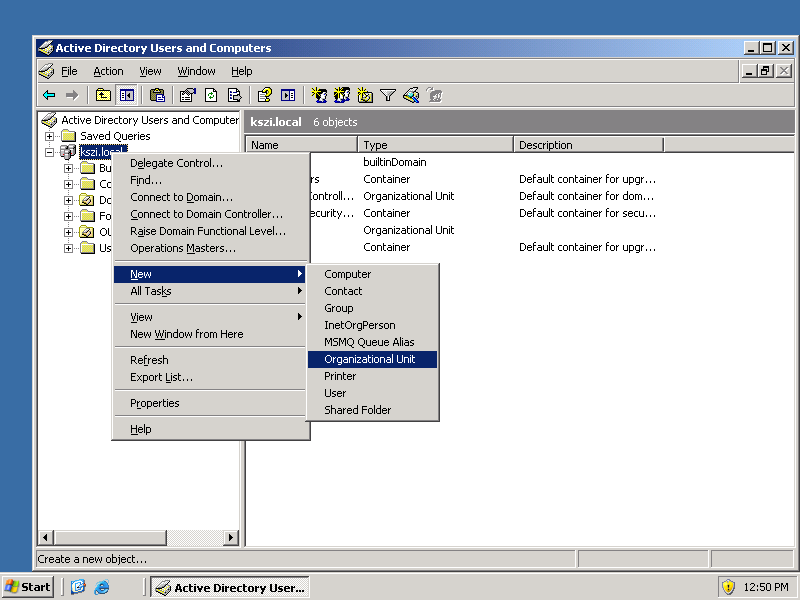Expand the Users tree node

[68, 248]
